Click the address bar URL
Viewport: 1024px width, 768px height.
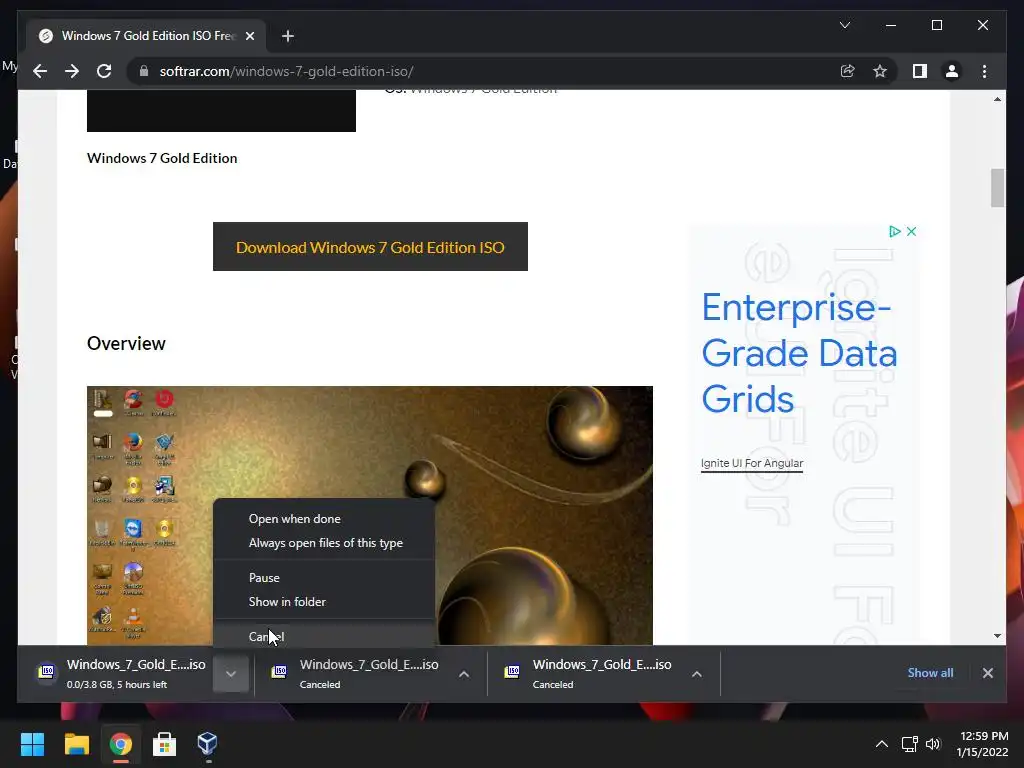point(286,71)
